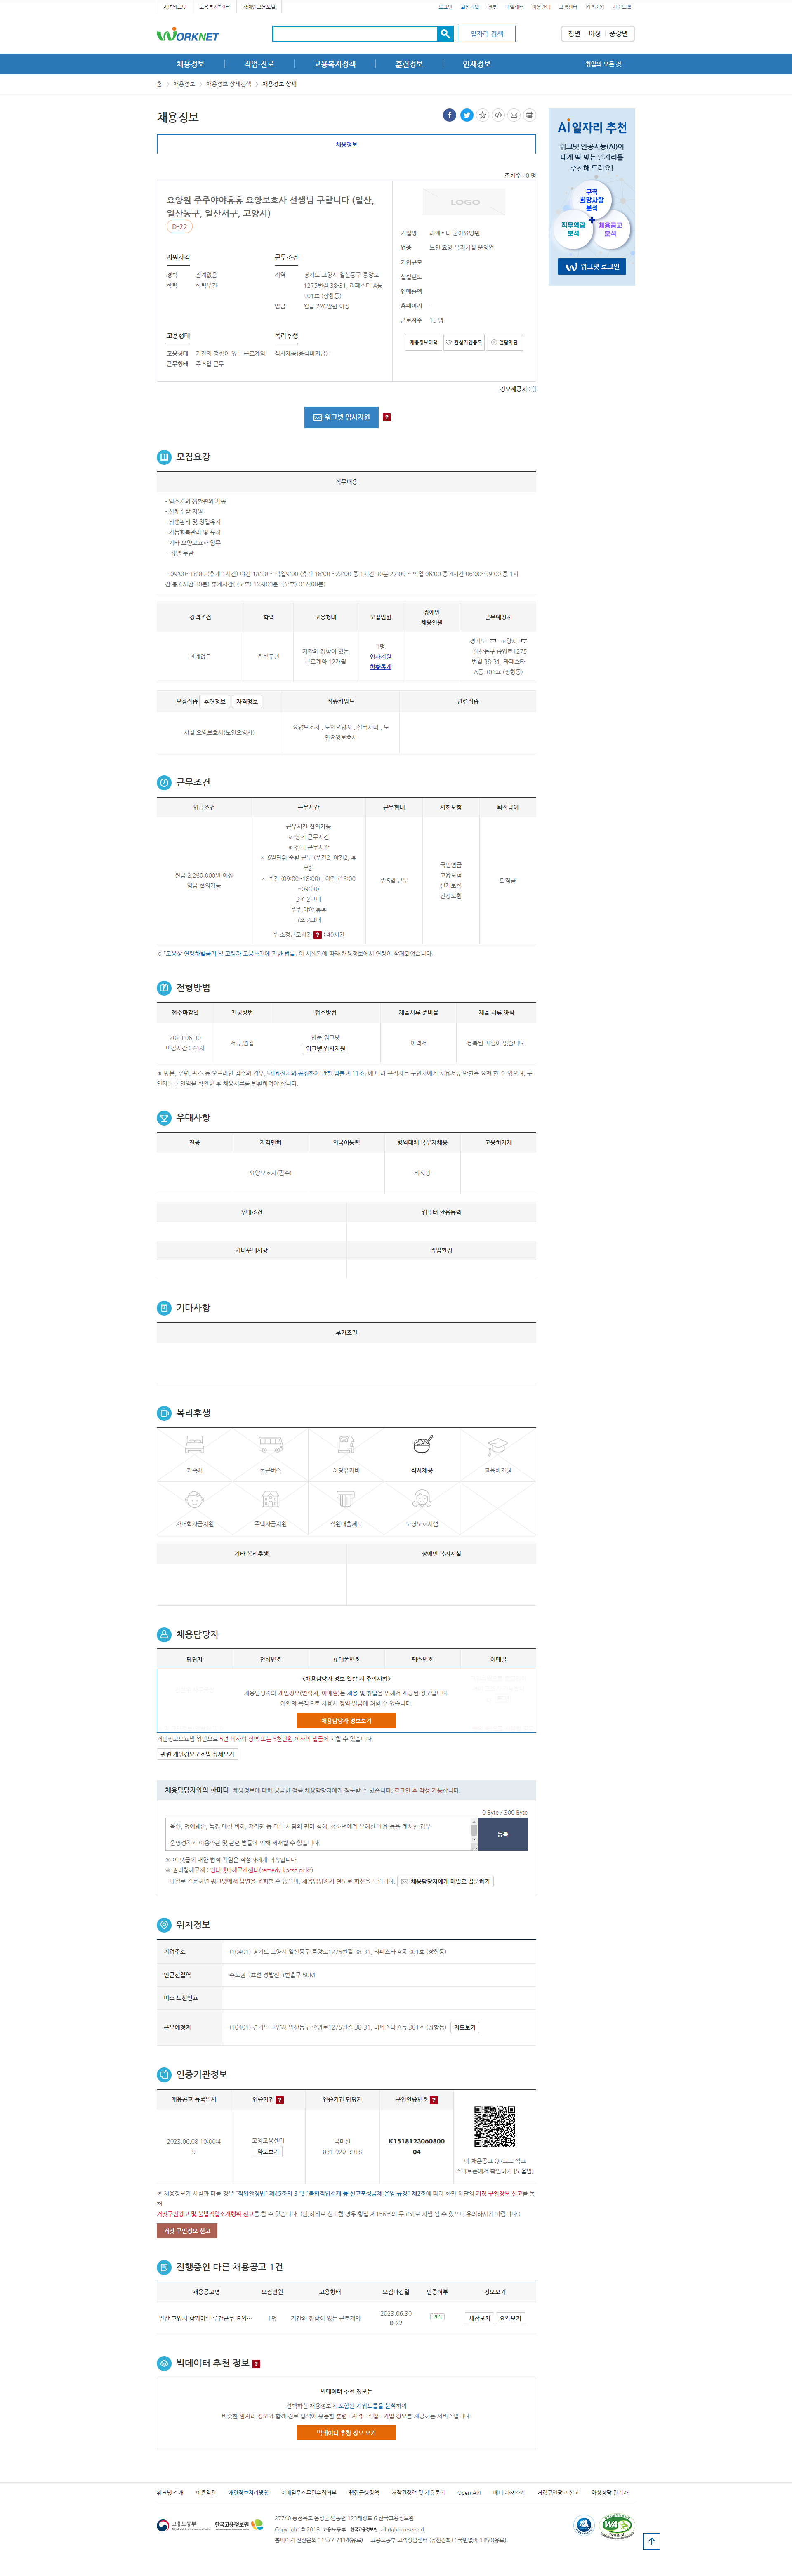
Task: Click the 여성 button
Action: 594,34
